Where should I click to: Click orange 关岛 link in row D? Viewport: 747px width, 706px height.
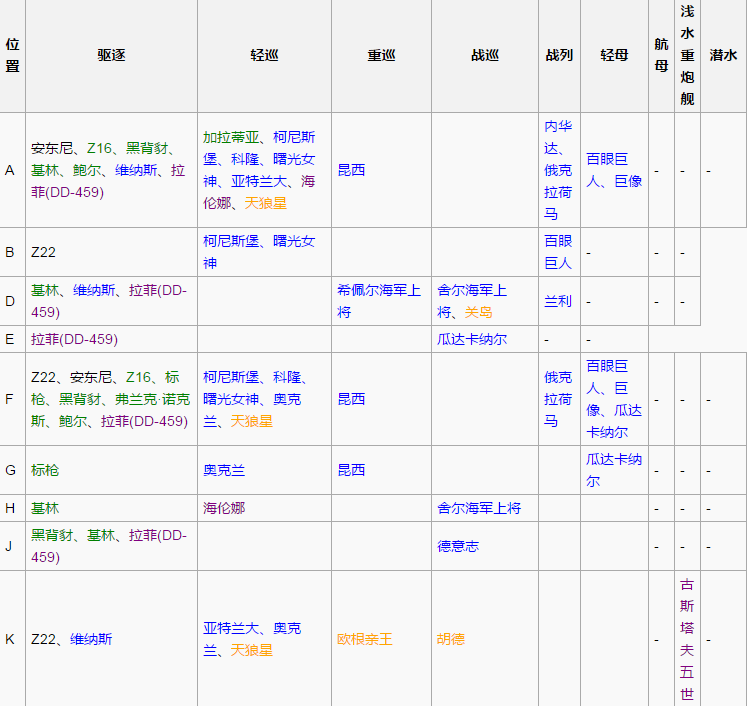click(x=478, y=313)
